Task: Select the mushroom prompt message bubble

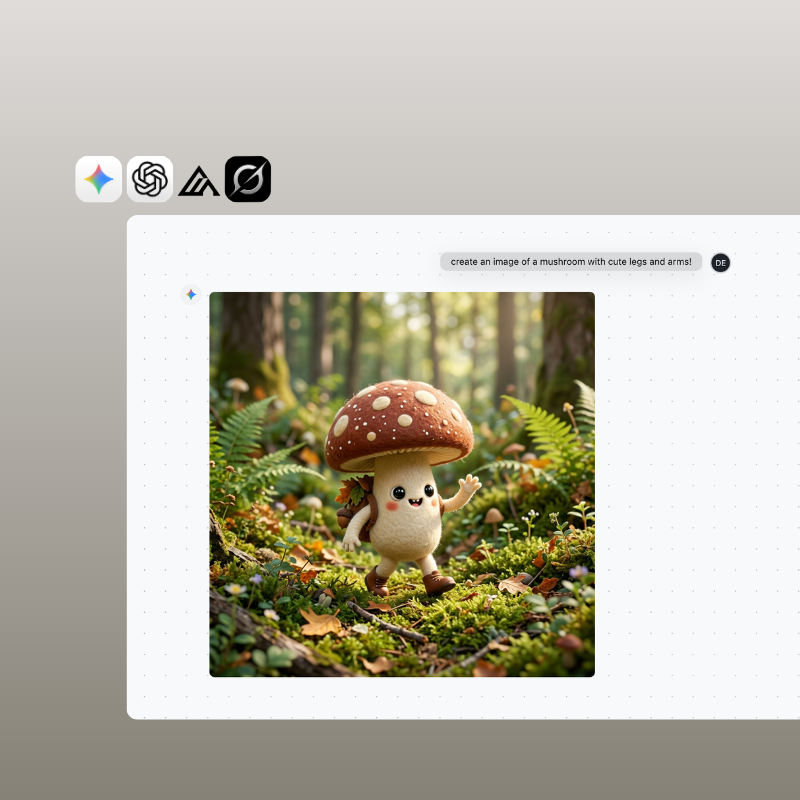Action: coord(571,262)
